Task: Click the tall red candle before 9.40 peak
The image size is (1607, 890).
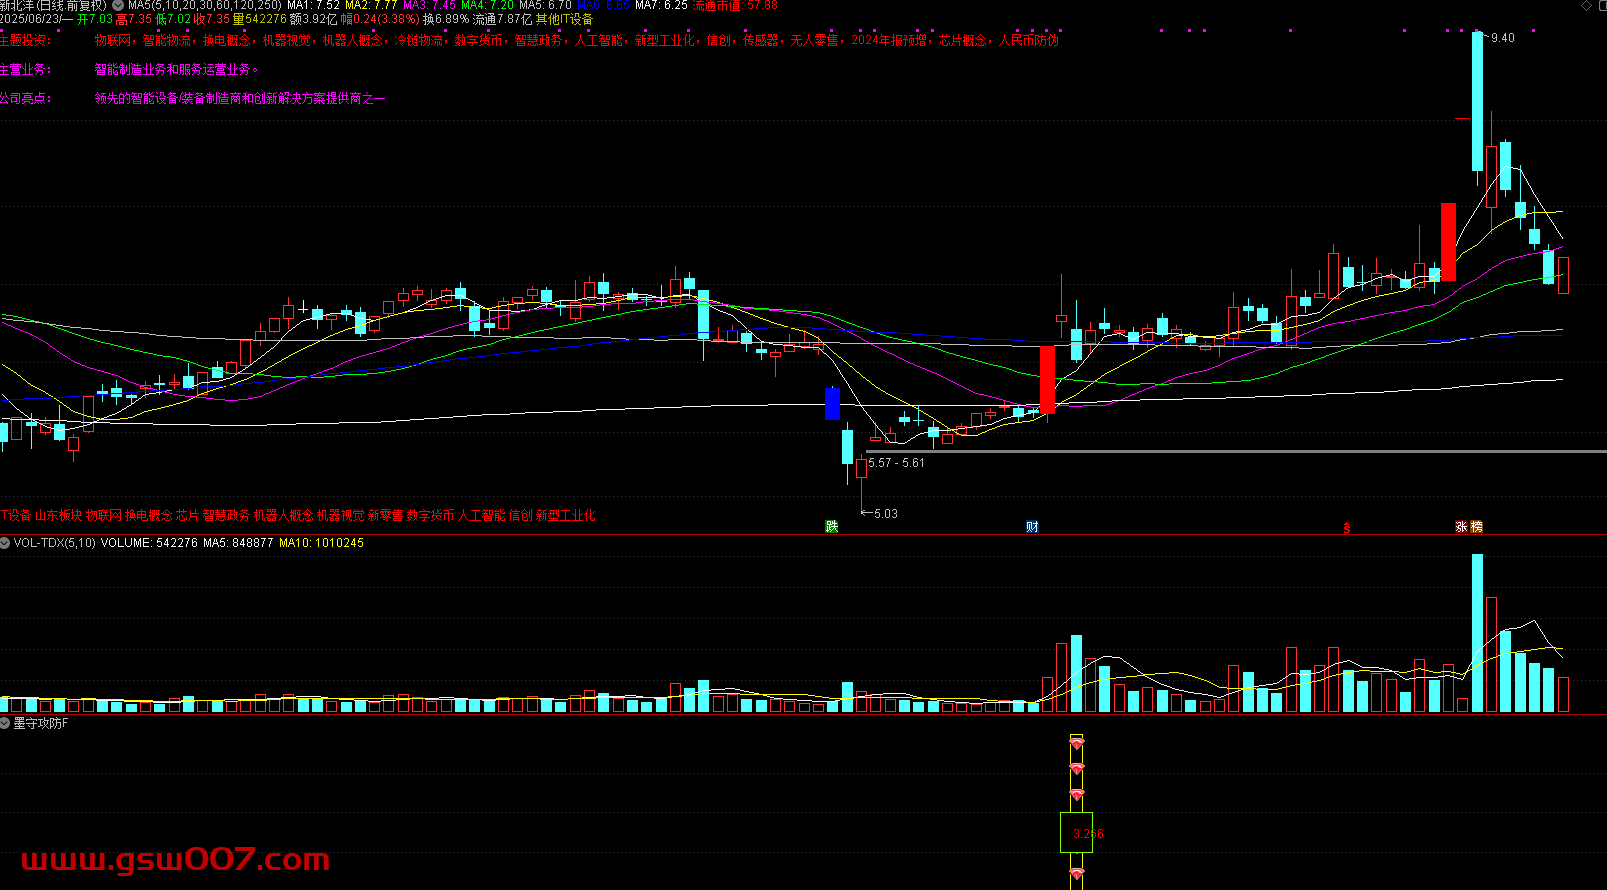Action: [x=1448, y=241]
